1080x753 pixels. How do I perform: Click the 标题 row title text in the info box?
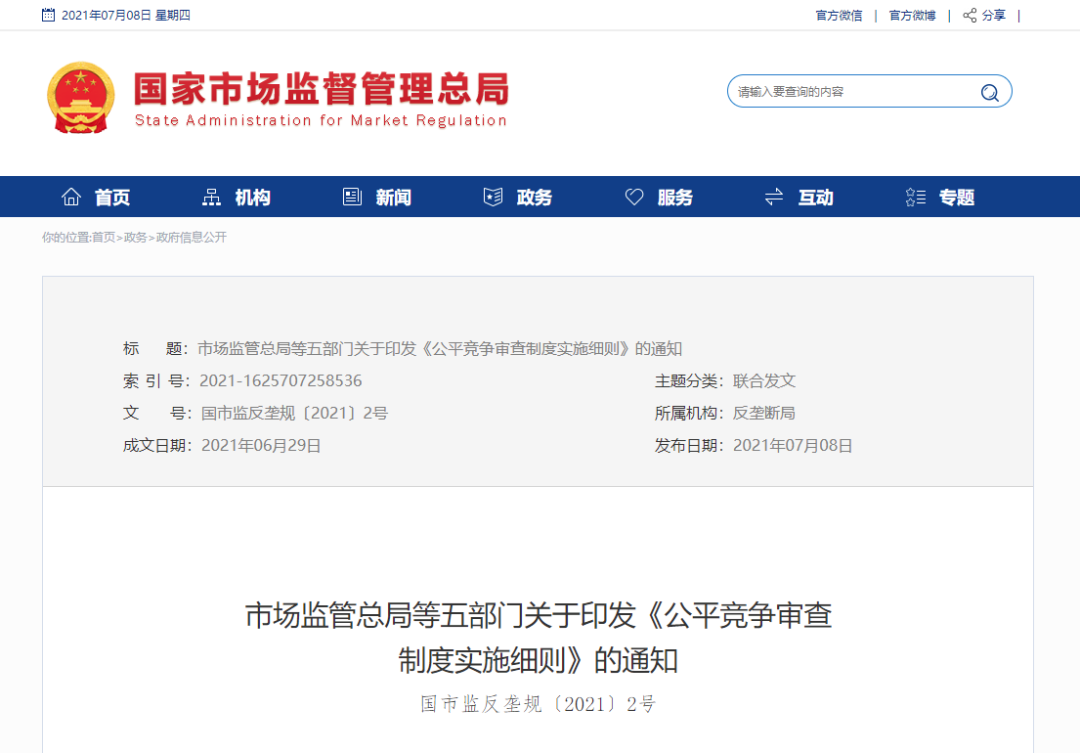click(x=439, y=349)
